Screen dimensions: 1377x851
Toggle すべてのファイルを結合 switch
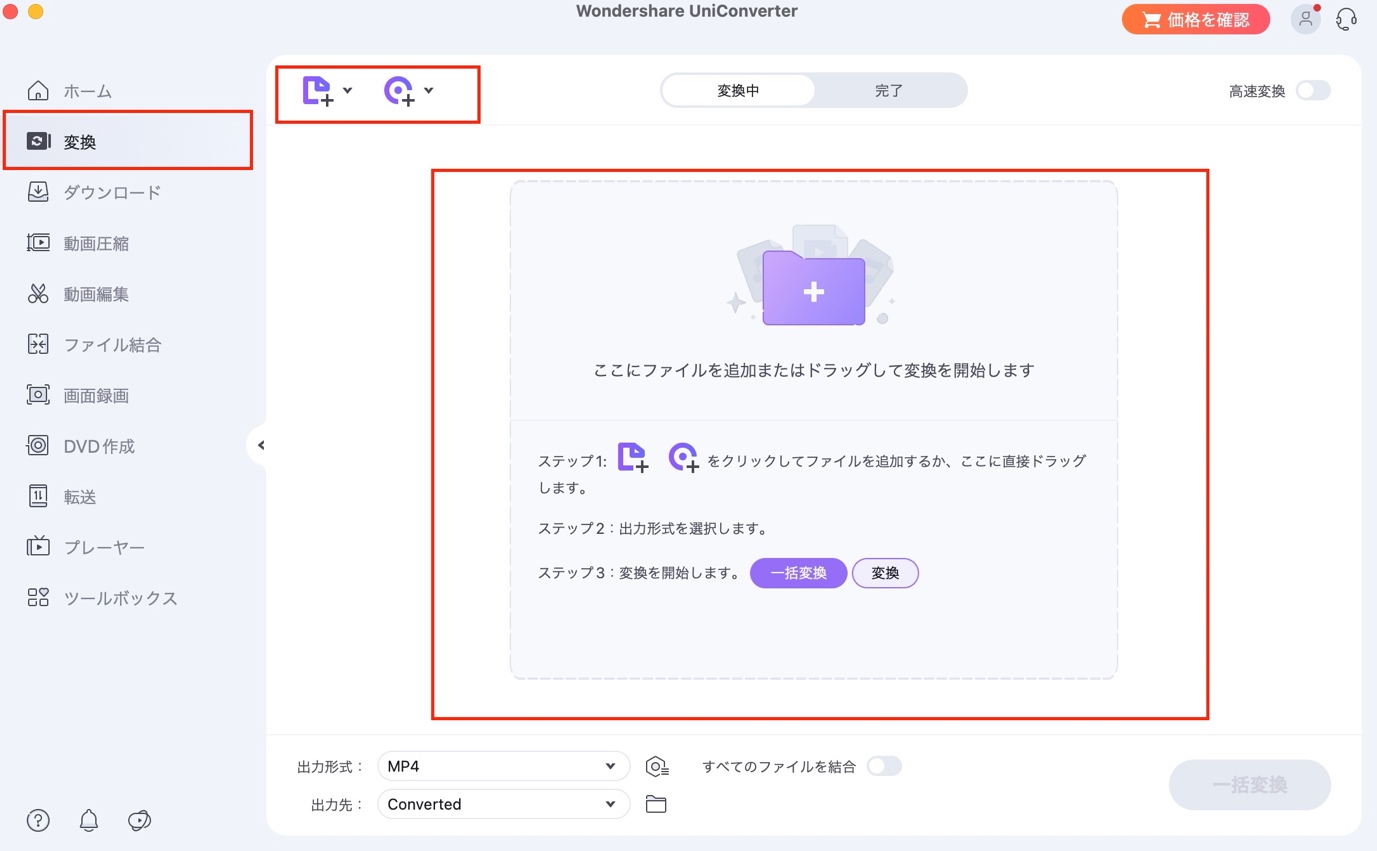click(884, 766)
